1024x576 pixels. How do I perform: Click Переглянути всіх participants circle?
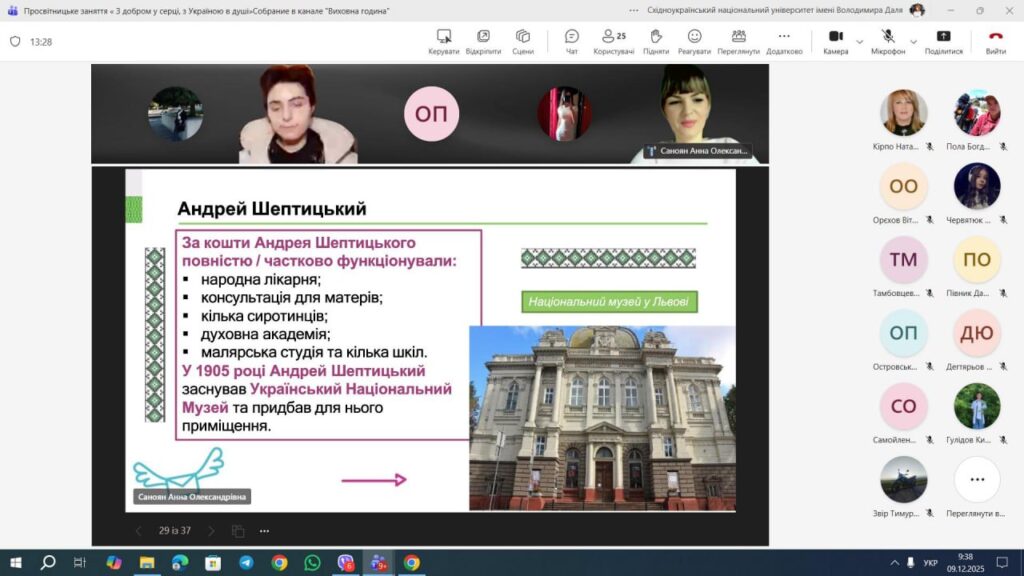tap(976, 480)
